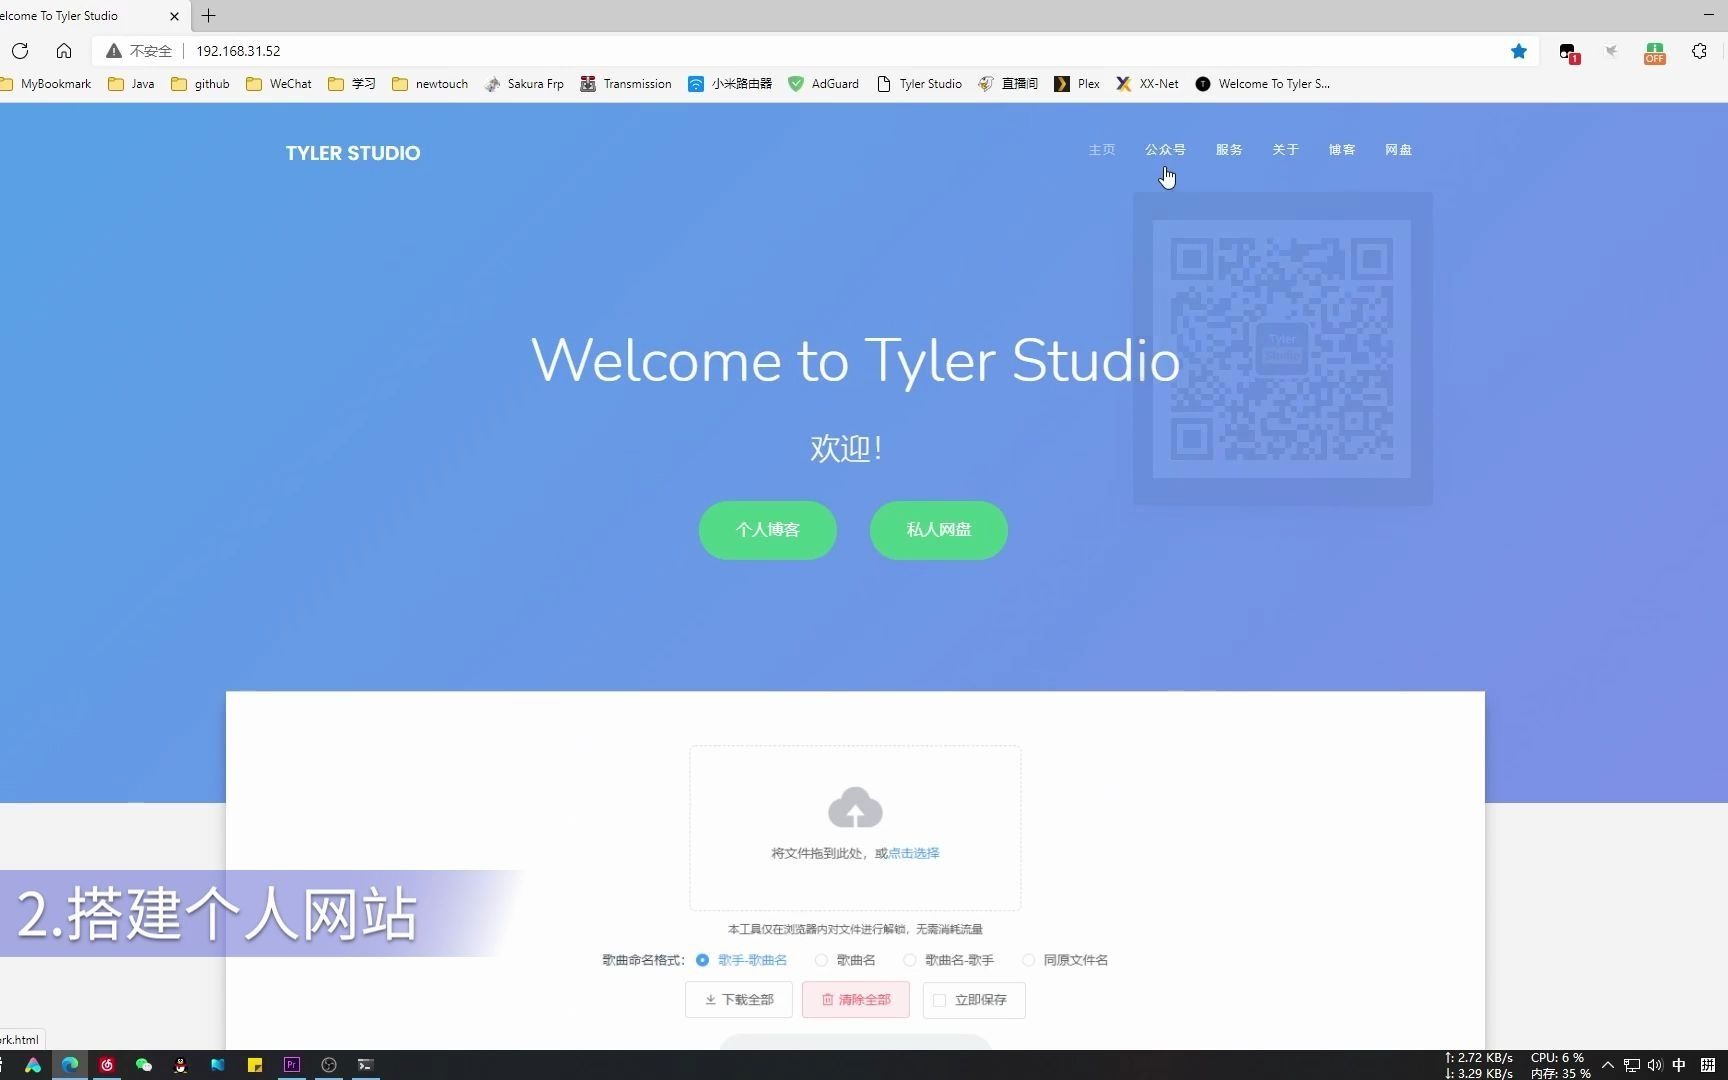Open the terminal icon in taskbar
Image resolution: width=1728 pixels, height=1080 pixels.
[x=366, y=1065]
